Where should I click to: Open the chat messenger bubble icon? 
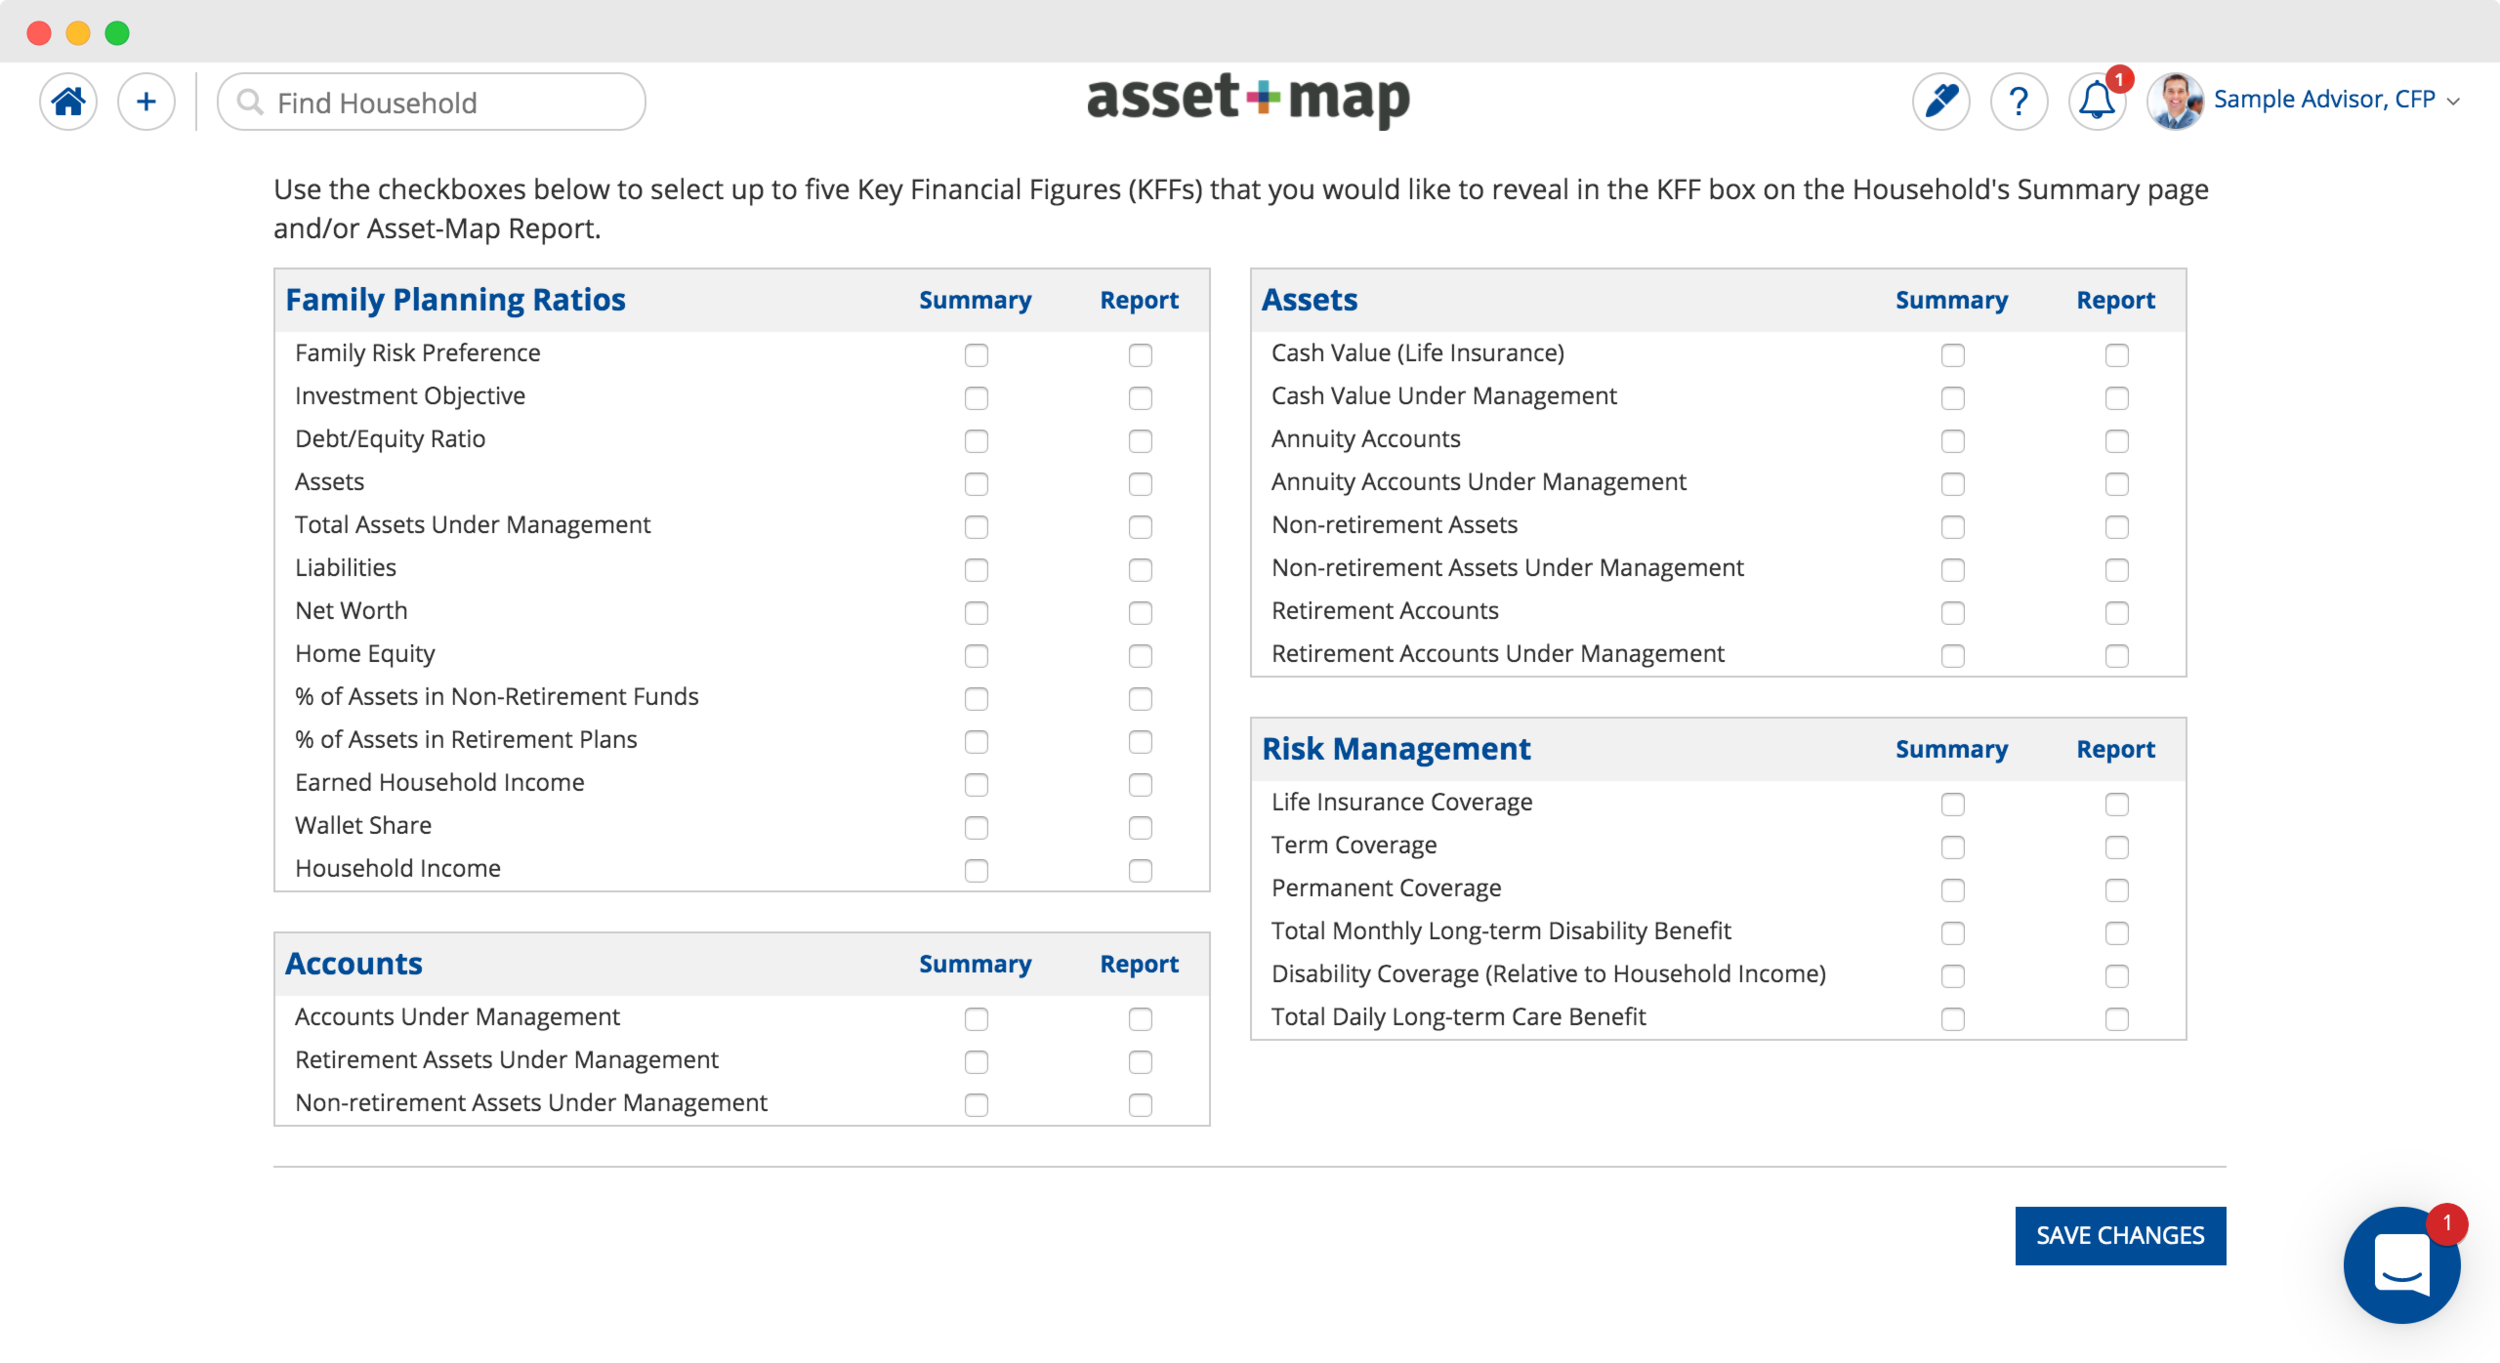pos(2401,1264)
